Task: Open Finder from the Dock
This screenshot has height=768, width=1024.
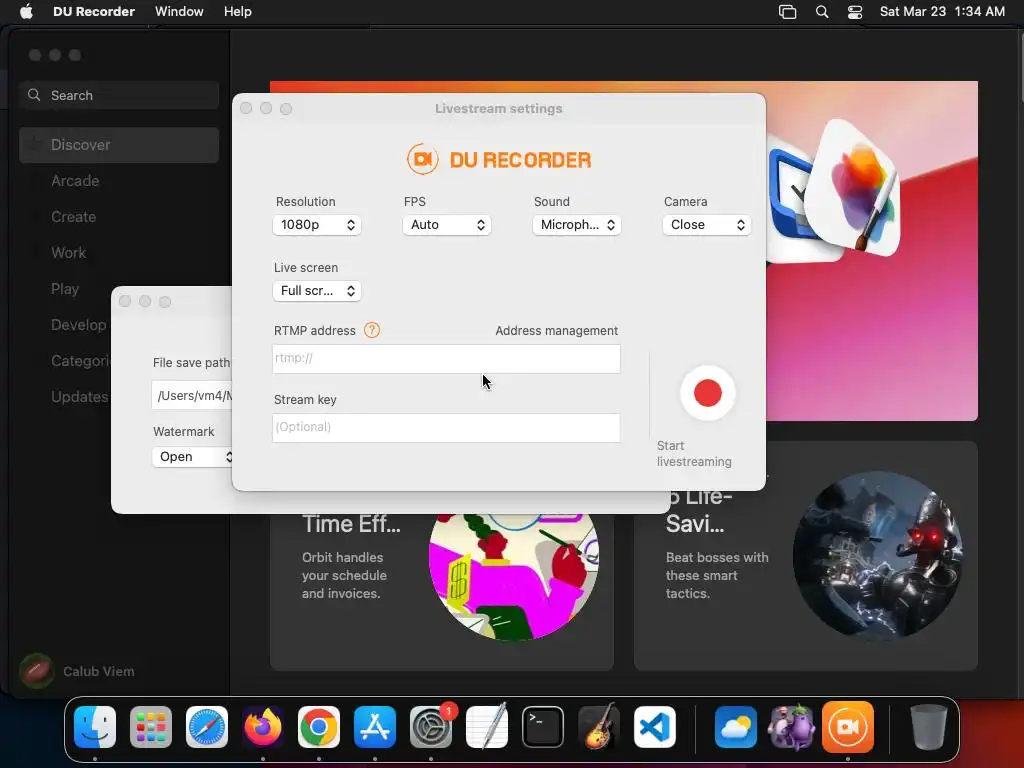Action: [x=95, y=727]
